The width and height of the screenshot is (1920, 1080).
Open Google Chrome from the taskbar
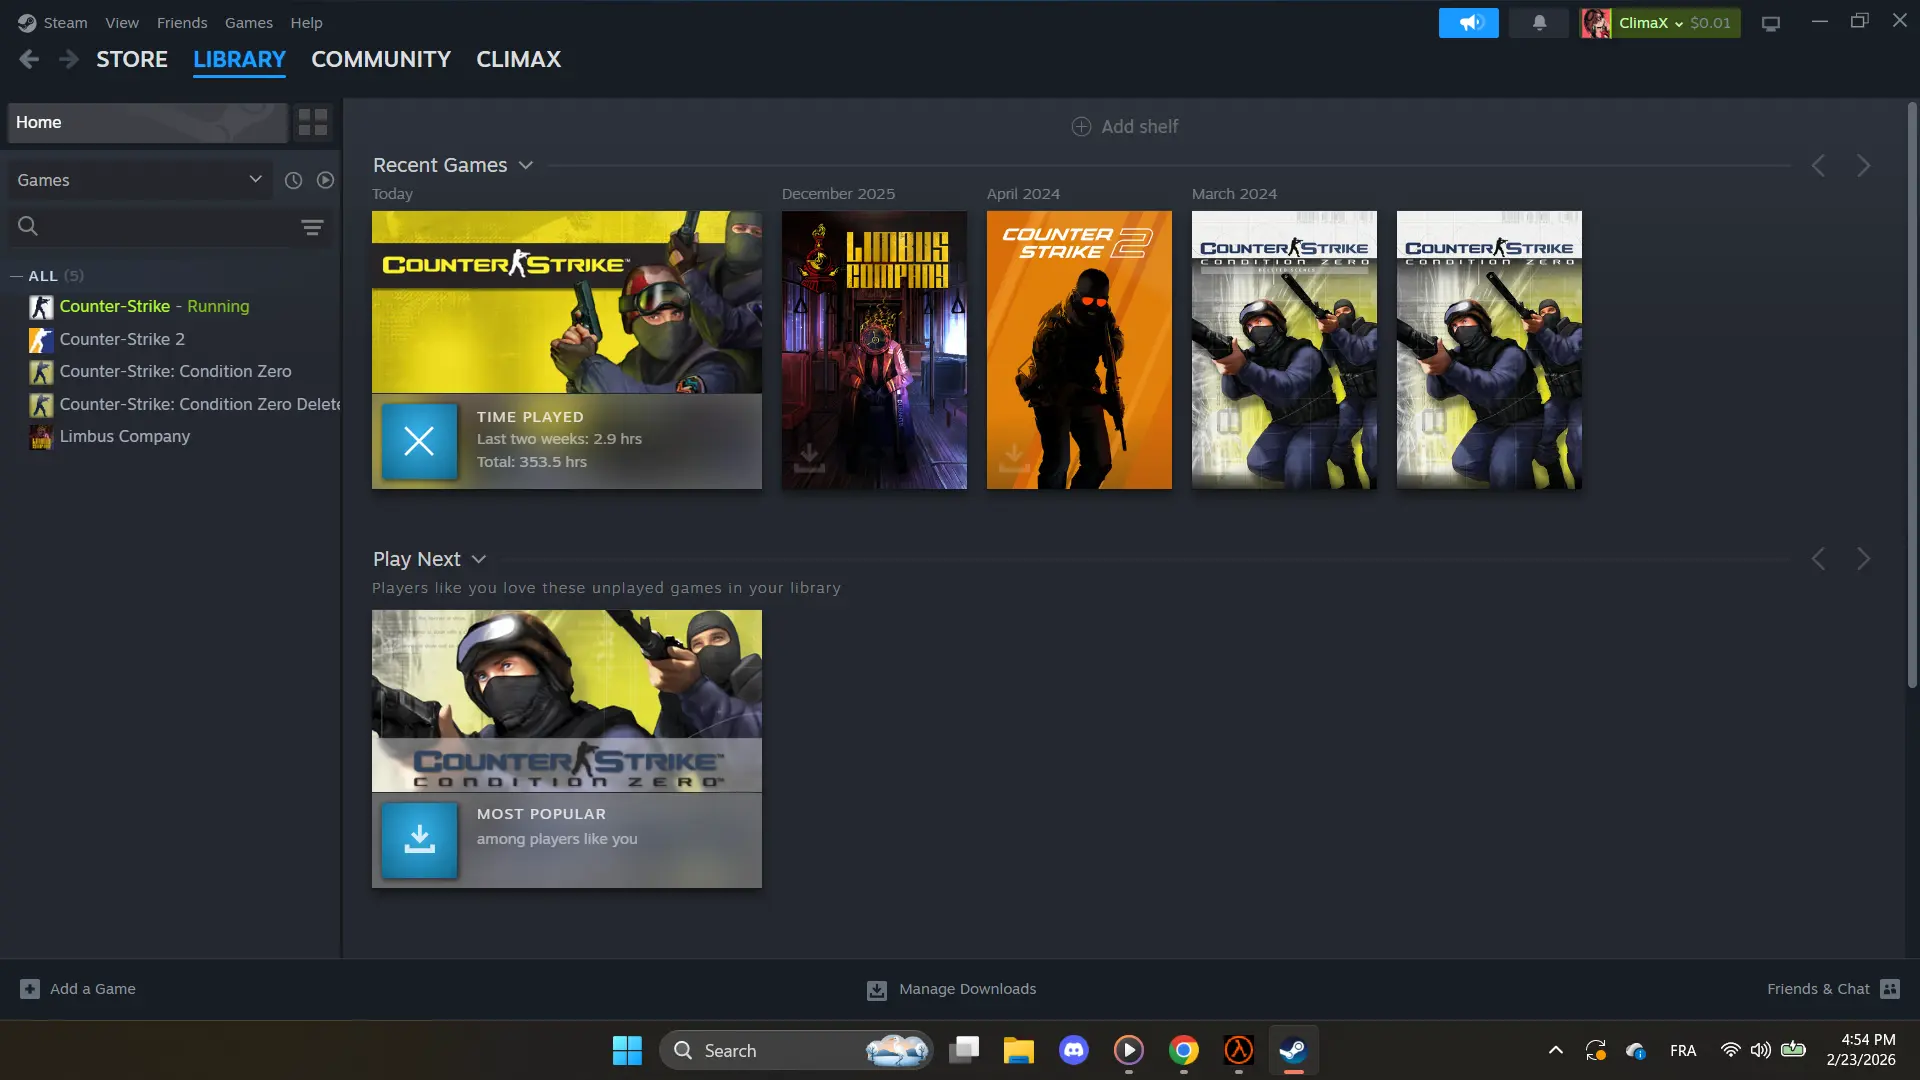(1184, 1051)
